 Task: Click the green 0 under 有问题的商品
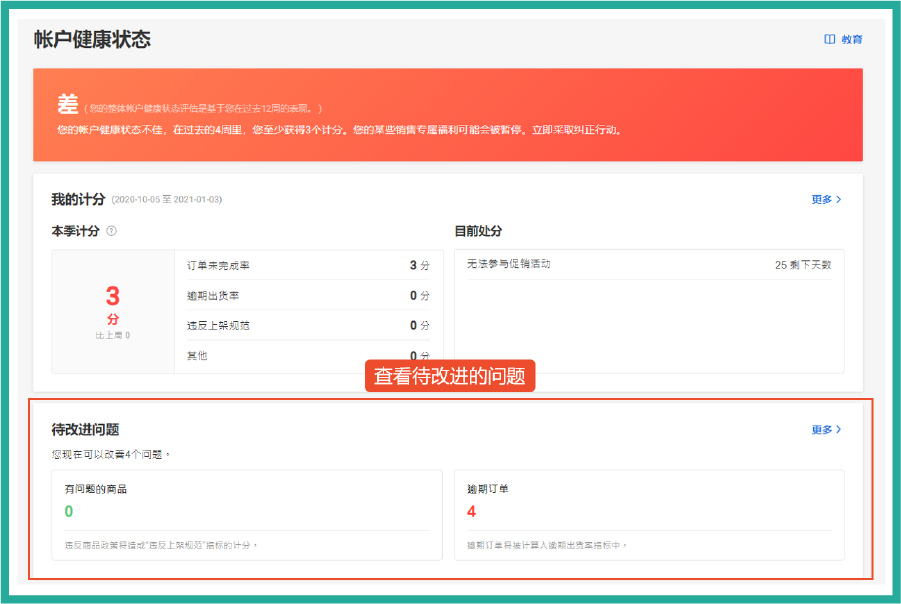tap(70, 513)
